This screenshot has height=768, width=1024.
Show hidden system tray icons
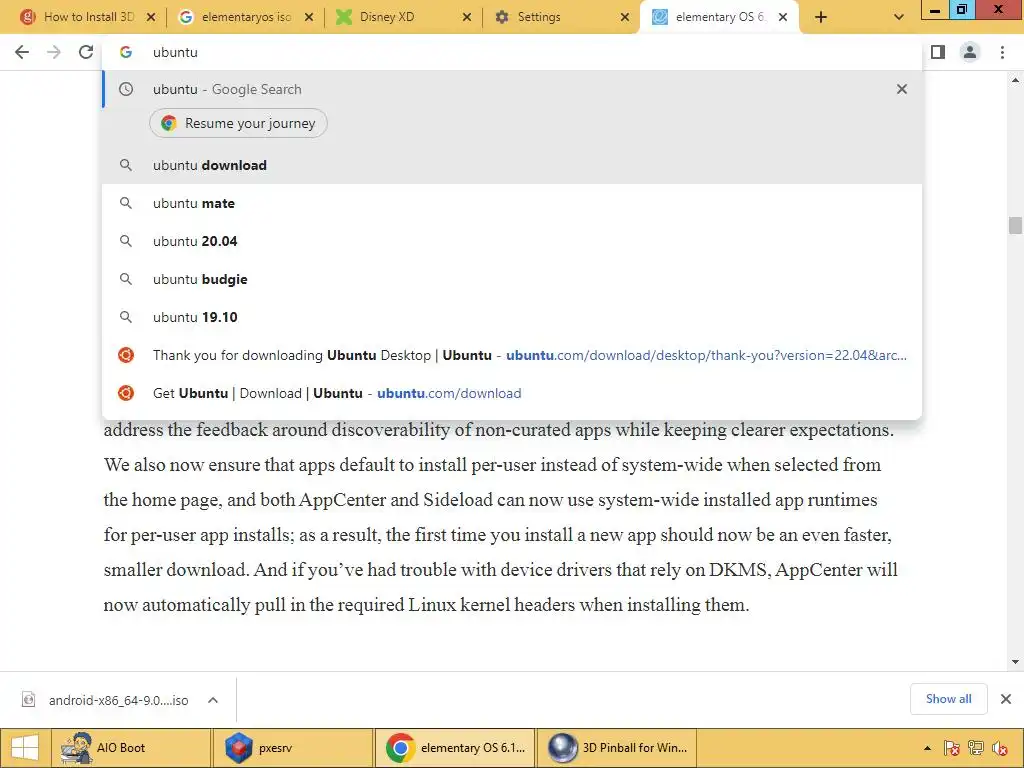(x=927, y=748)
